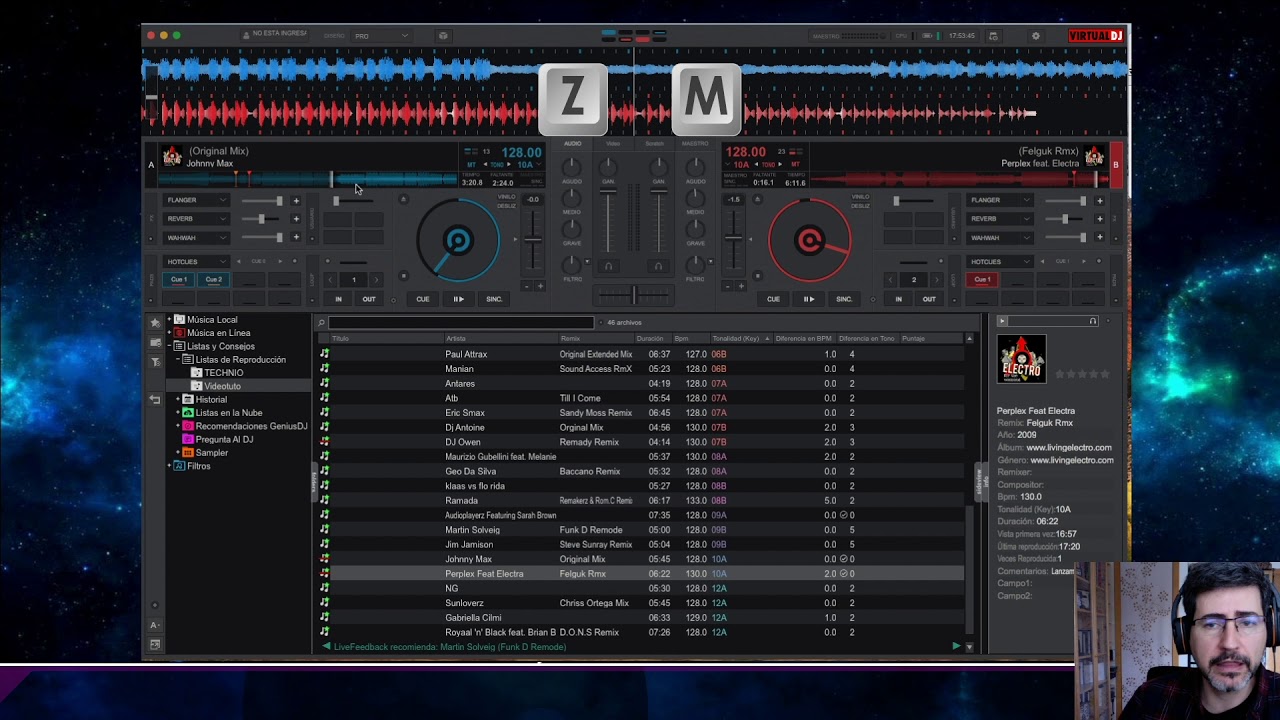This screenshot has width=1280, height=720.
Task: Add effect slot with plus next to deck A Flanger
Action: coord(296,201)
